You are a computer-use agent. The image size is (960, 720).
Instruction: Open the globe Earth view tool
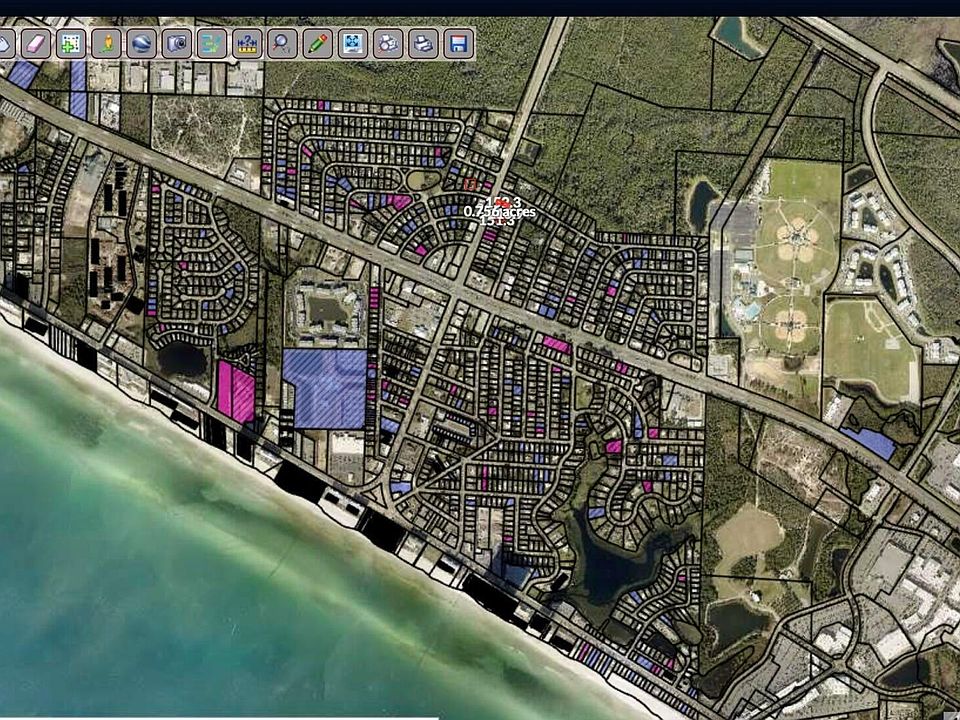[141, 43]
